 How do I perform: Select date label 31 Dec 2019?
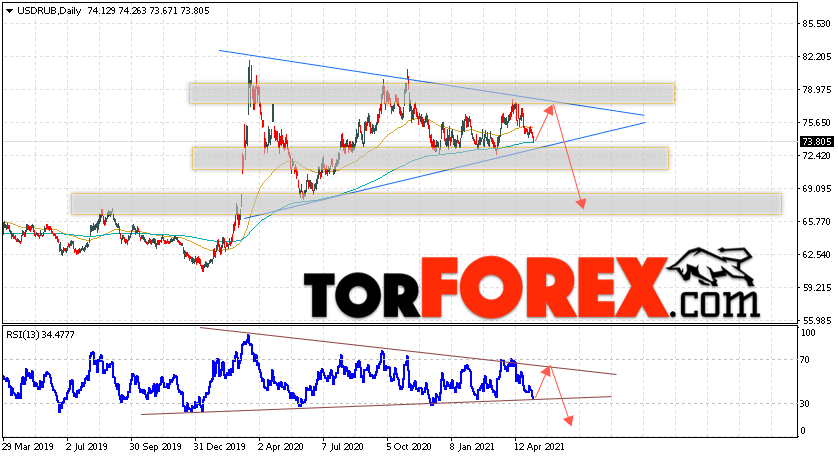point(220,446)
